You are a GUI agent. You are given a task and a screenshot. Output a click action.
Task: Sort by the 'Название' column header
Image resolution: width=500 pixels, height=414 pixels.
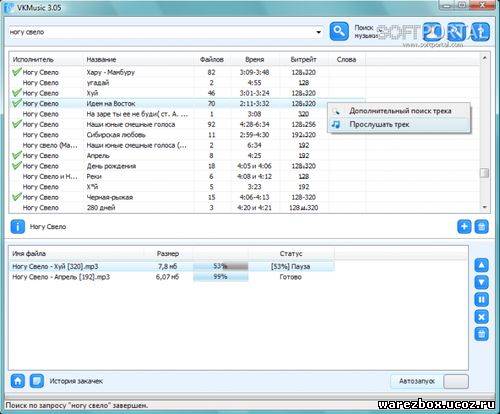click(x=101, y=60)
